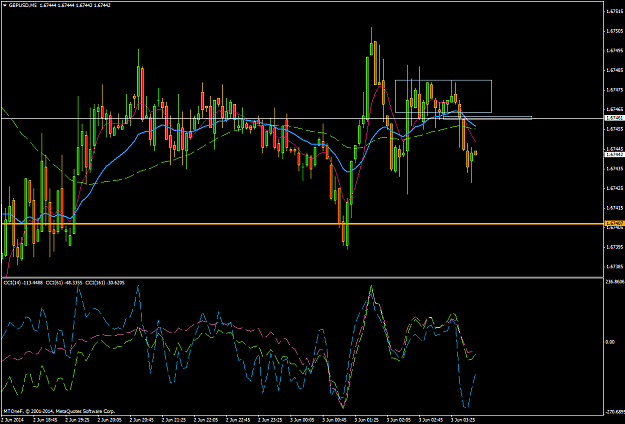
Task: Click the 1.67515 label on the price scale
Action: tap(614, 11)
